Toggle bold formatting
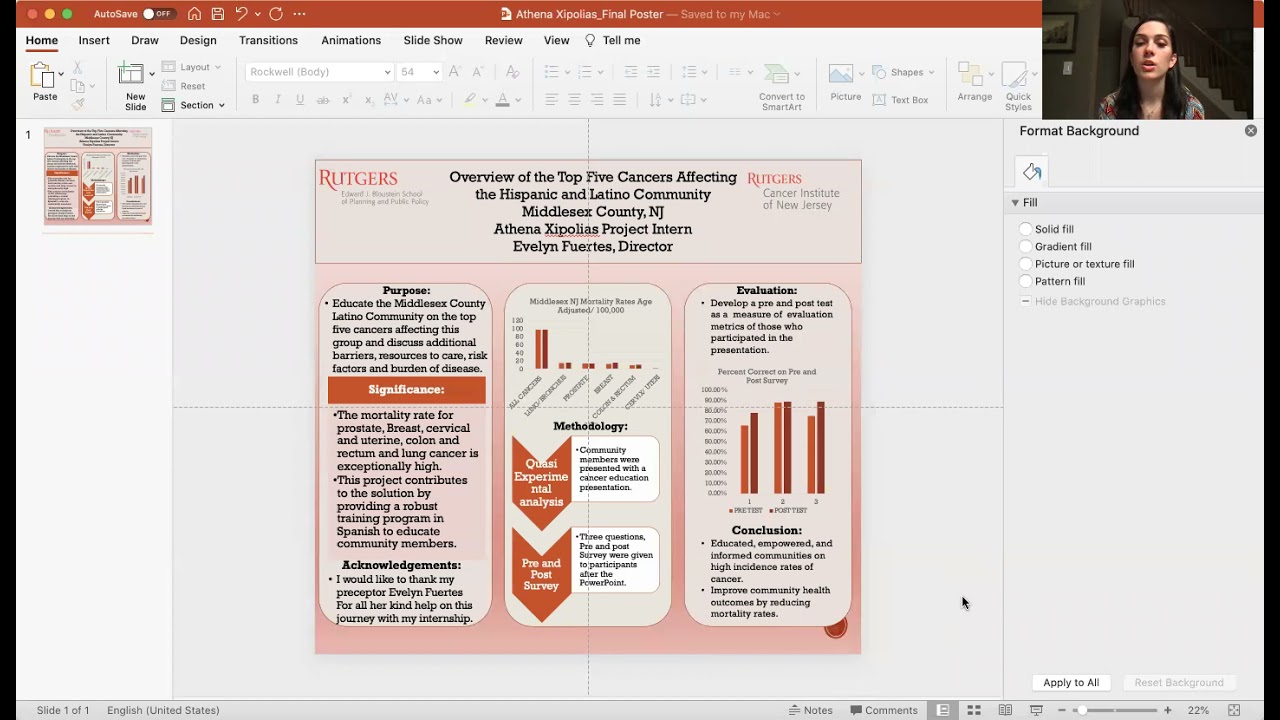The image size is (1280, 720). (x=255, y=100)
